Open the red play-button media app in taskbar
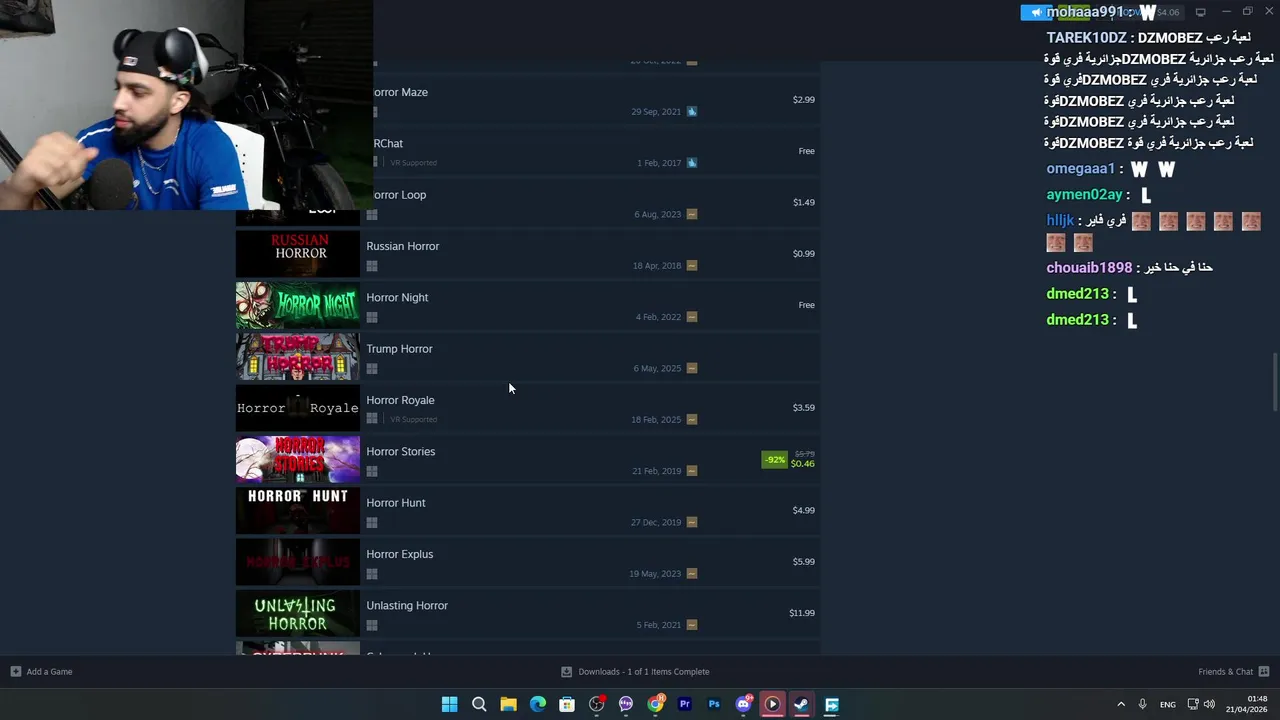The width and height of the screenshot is (1280, 720). coord(772,704)
